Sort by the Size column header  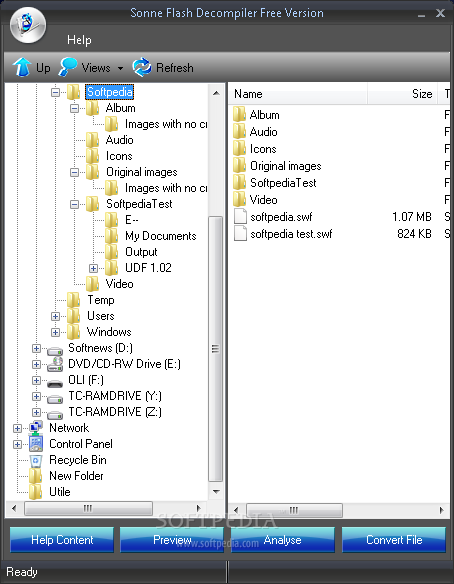402,94
